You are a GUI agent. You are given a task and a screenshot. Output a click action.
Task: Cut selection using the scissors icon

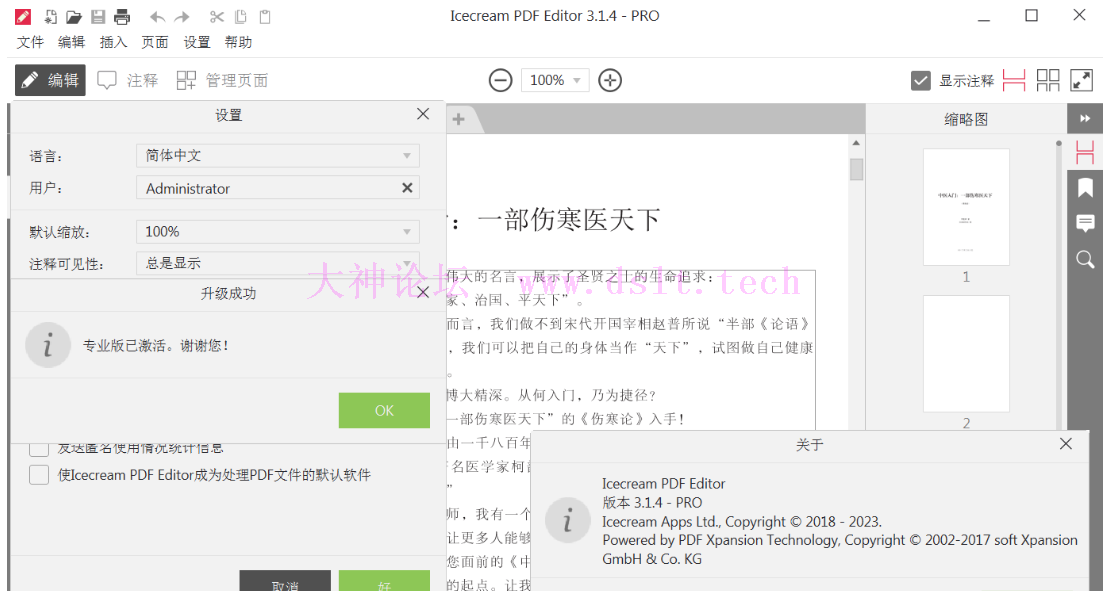tap(217, 16)
